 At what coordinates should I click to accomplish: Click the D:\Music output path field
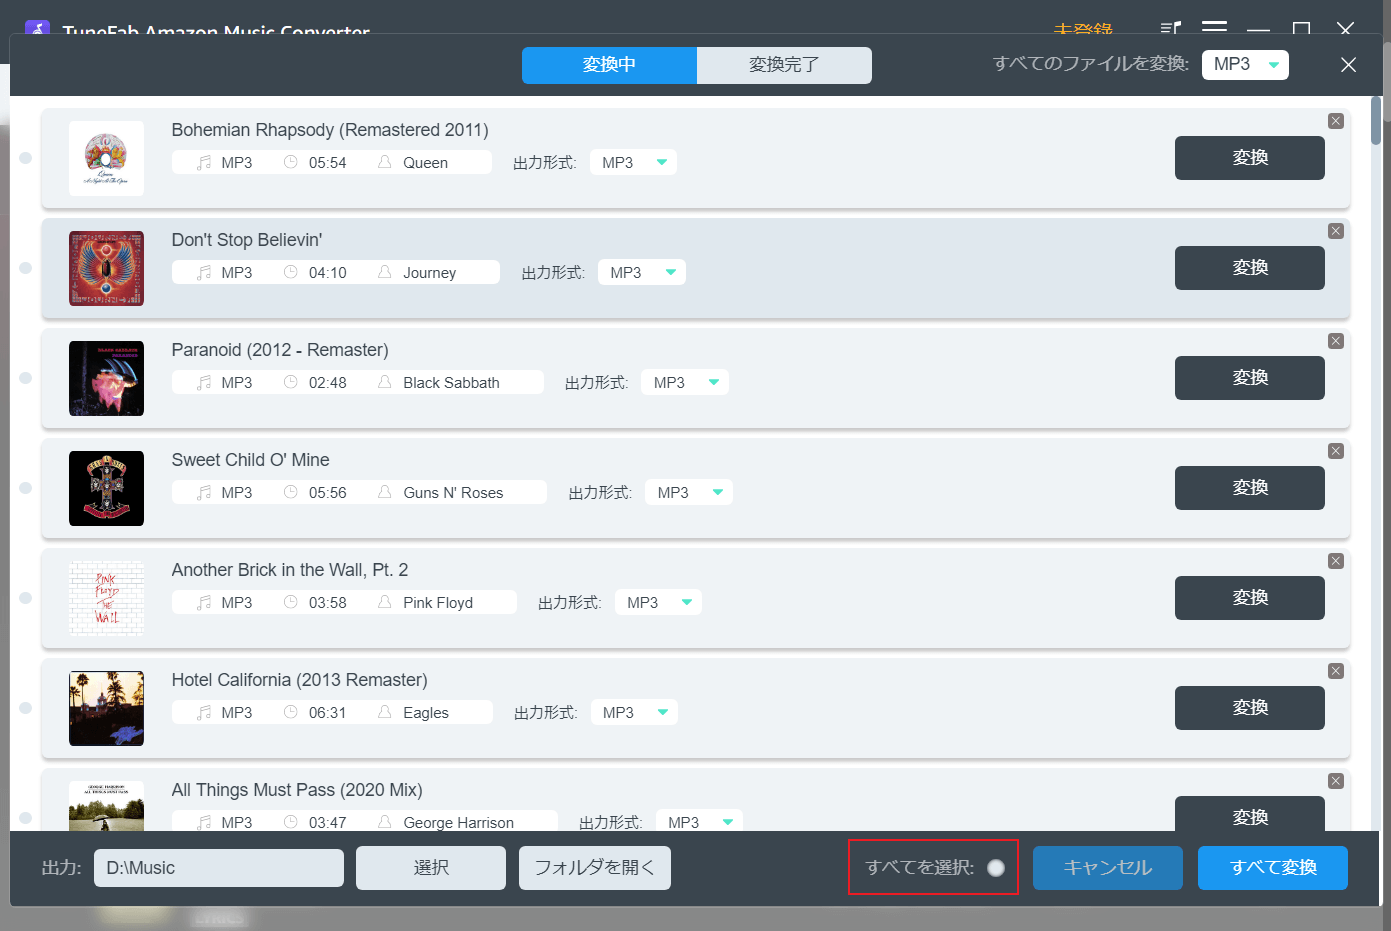[x=219, y=868]
